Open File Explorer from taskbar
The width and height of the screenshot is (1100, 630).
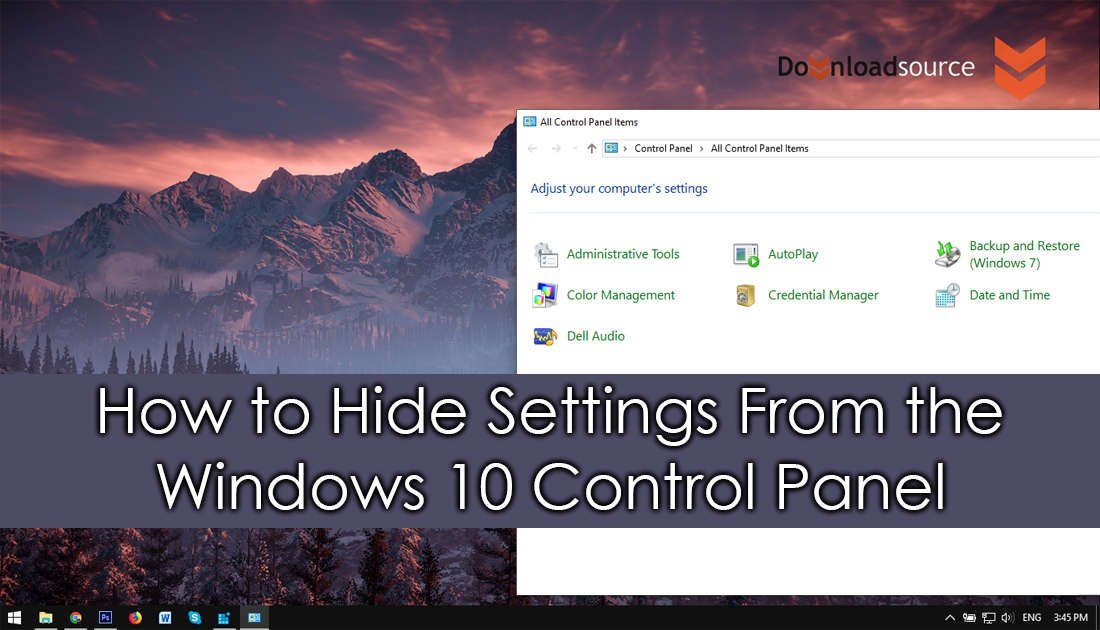coord(46,617)
